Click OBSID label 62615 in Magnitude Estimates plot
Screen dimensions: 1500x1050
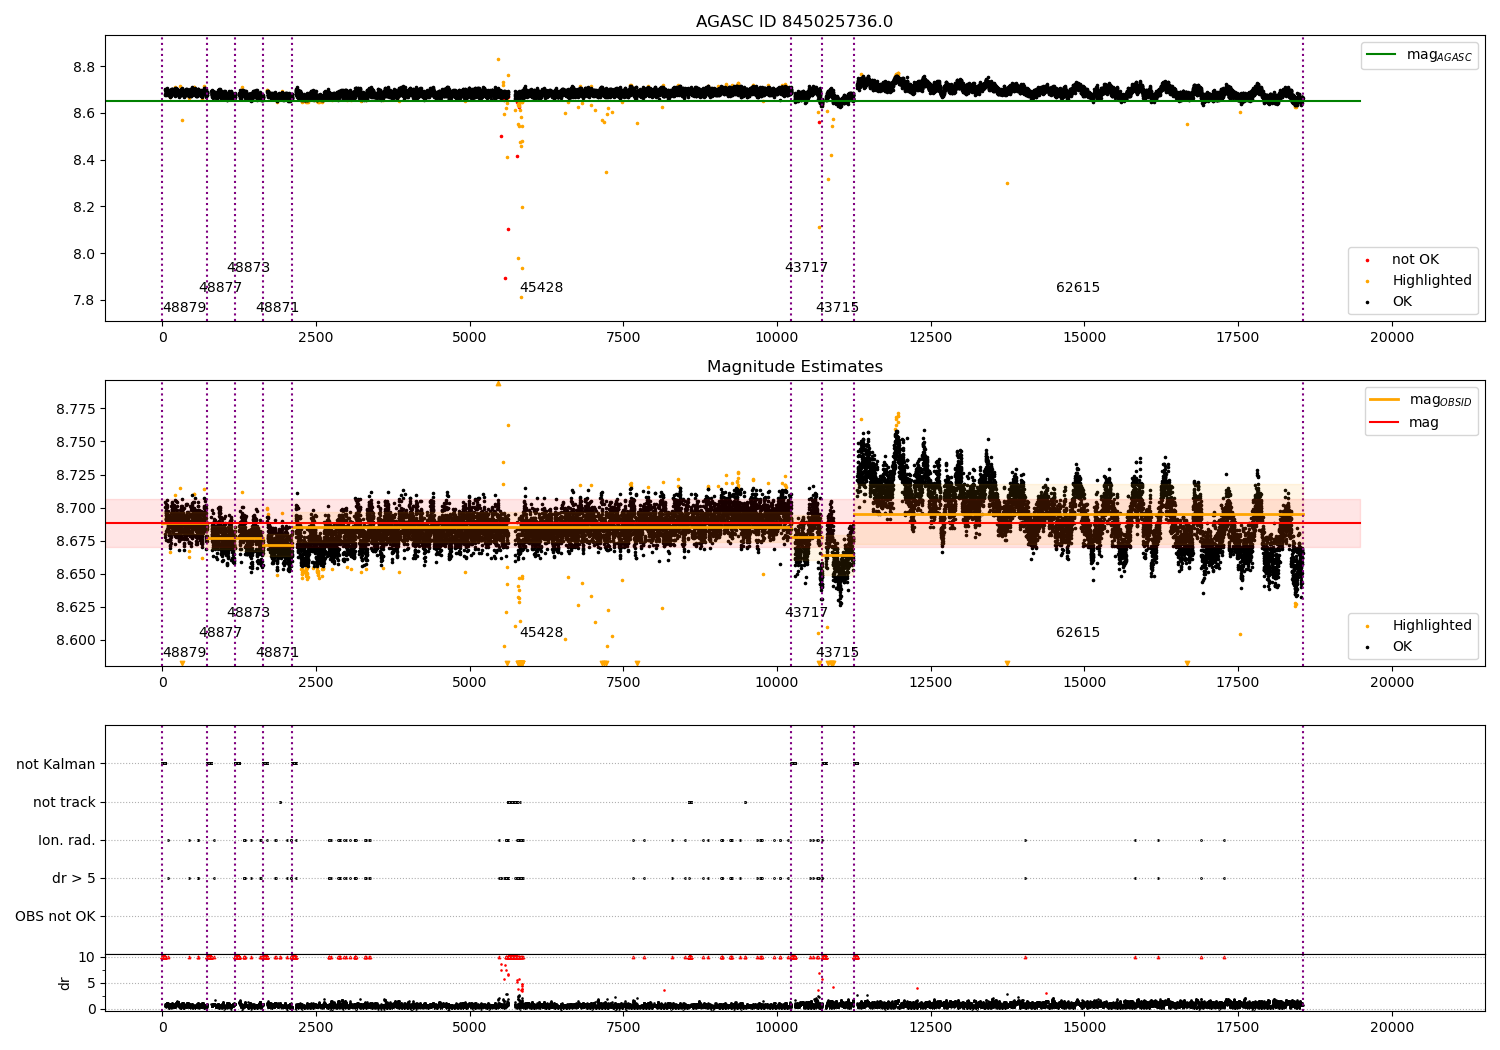coord(1078,633)
